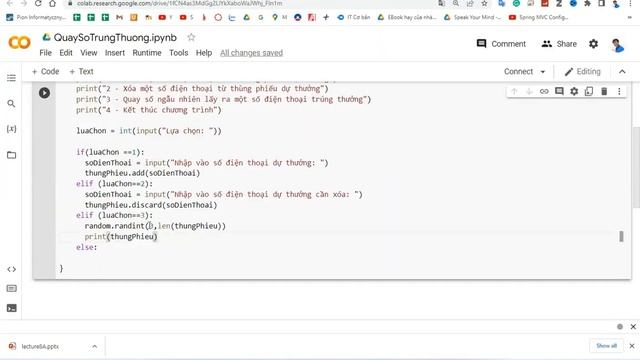This screenshot has width=640, height=360.
Task: Open the command palette icon in sidebar
Action: (11, 289)
